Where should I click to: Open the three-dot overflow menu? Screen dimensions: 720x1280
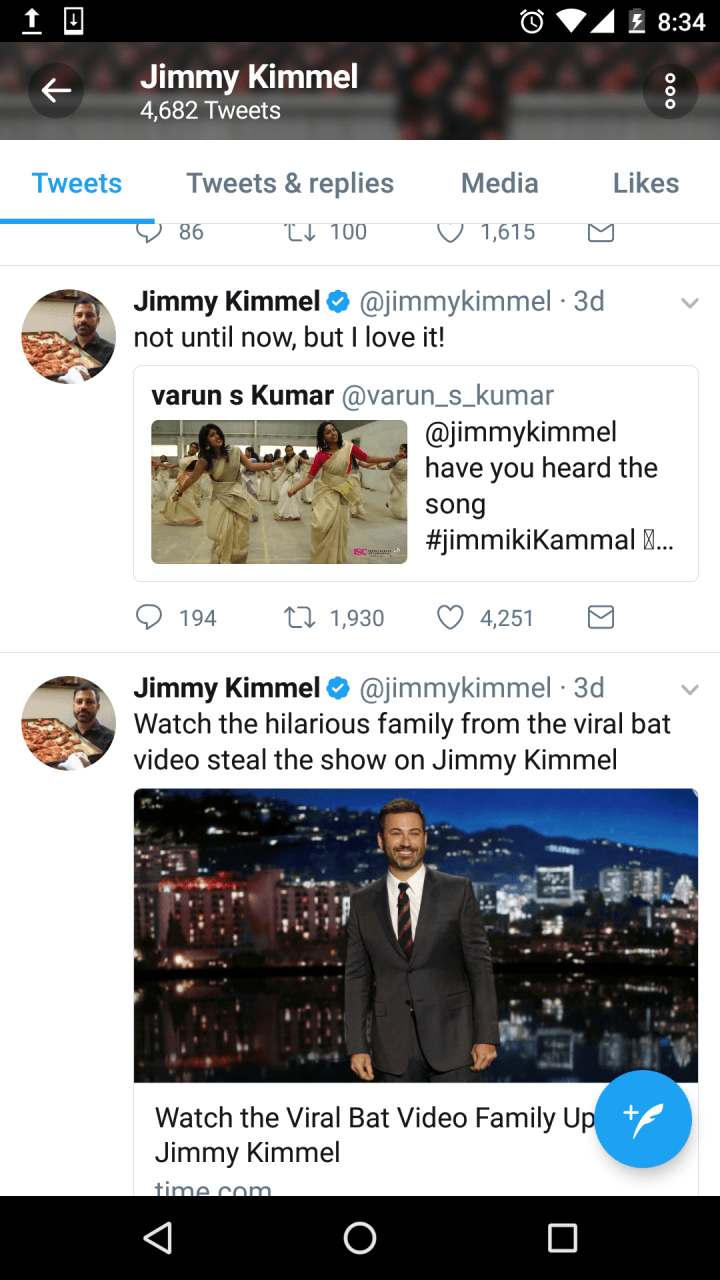[x=670, y=91]
